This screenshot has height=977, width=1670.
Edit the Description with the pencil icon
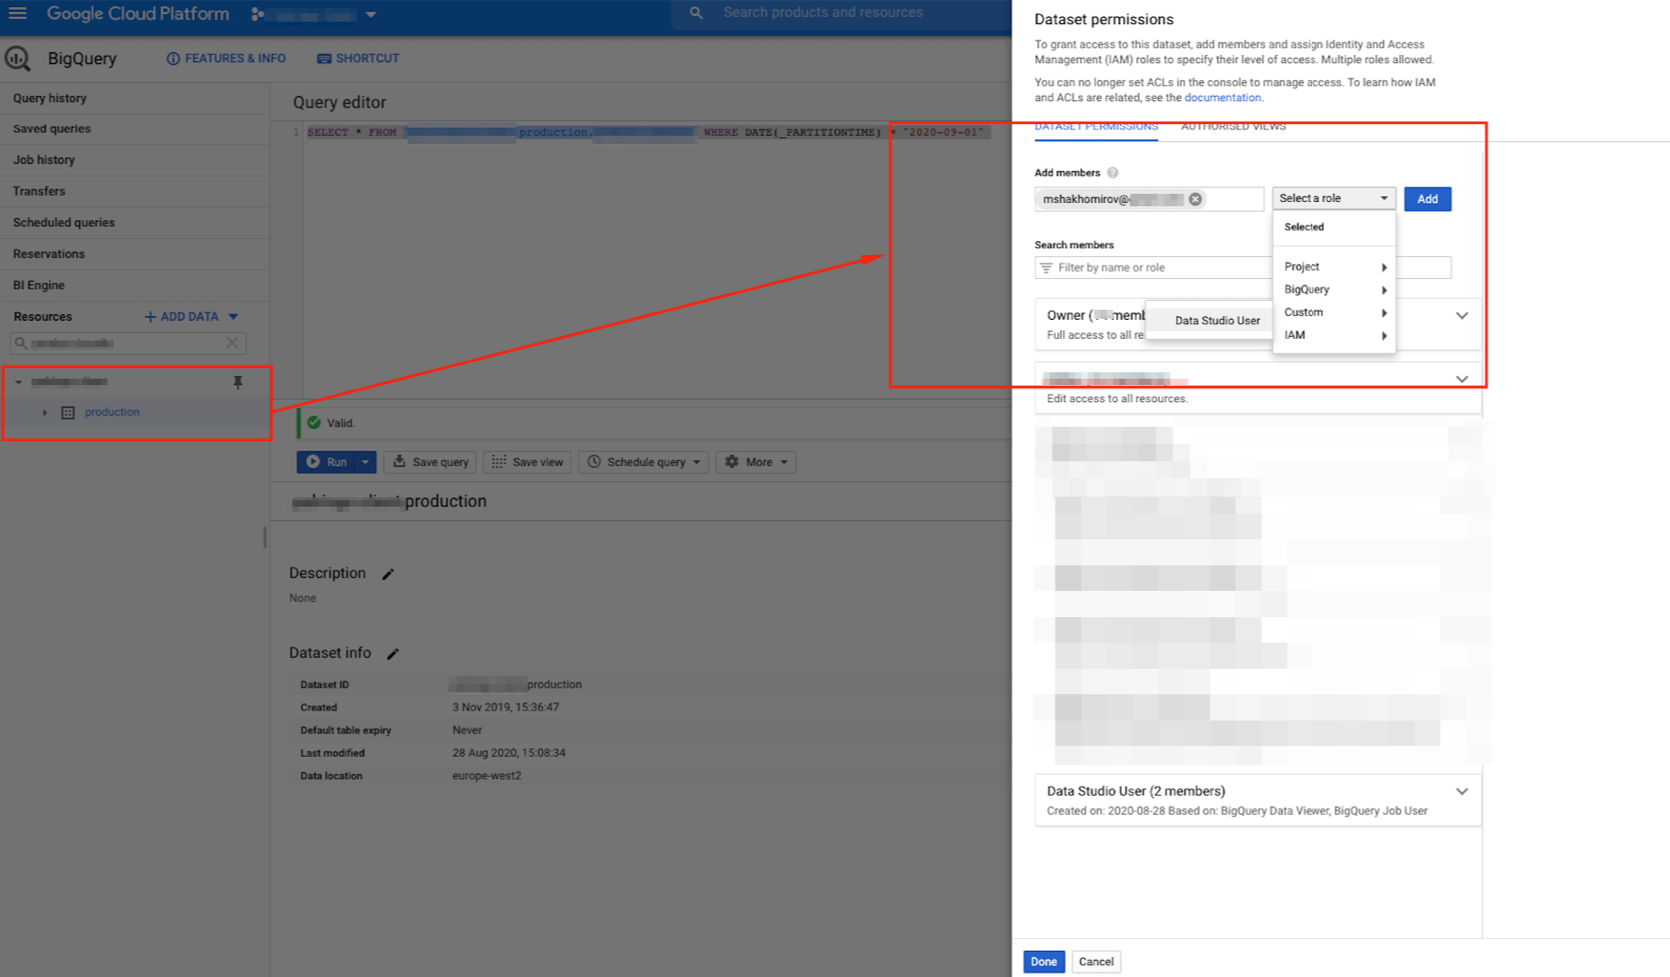pyautogui.click(x=388, y=574)
